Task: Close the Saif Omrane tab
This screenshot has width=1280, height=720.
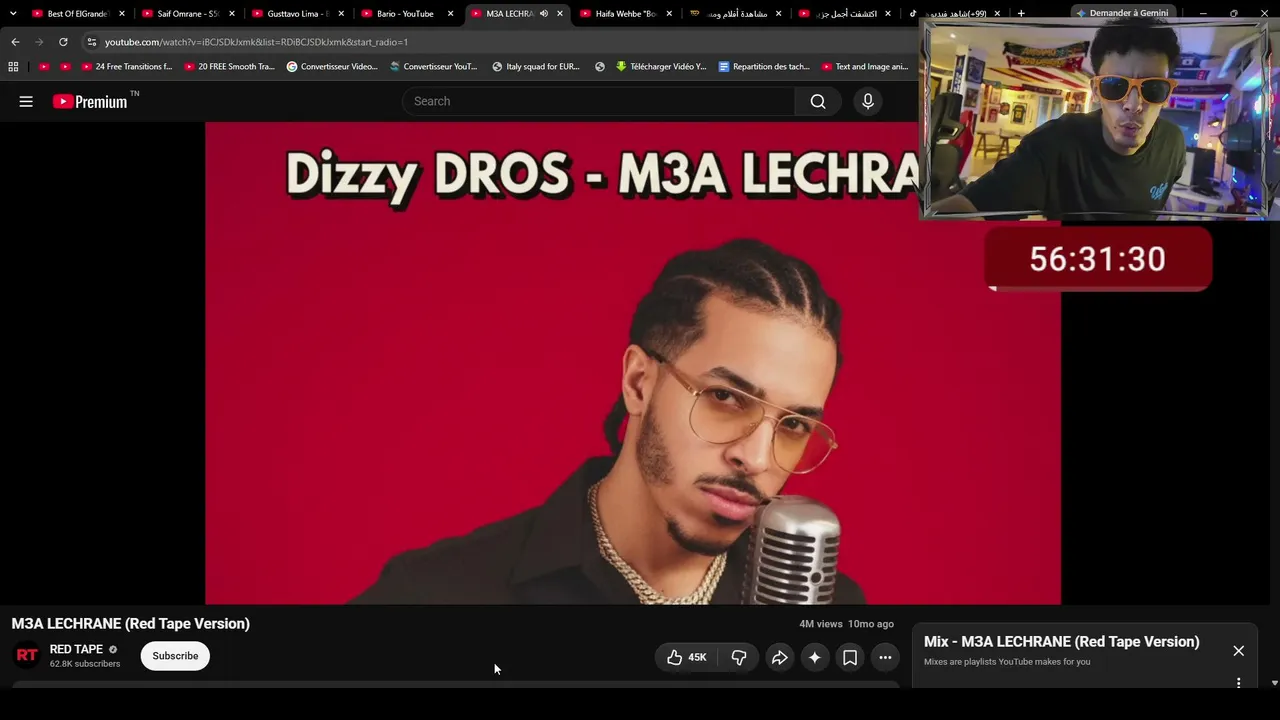Action: pyautogui.click(x=231, y=14)
